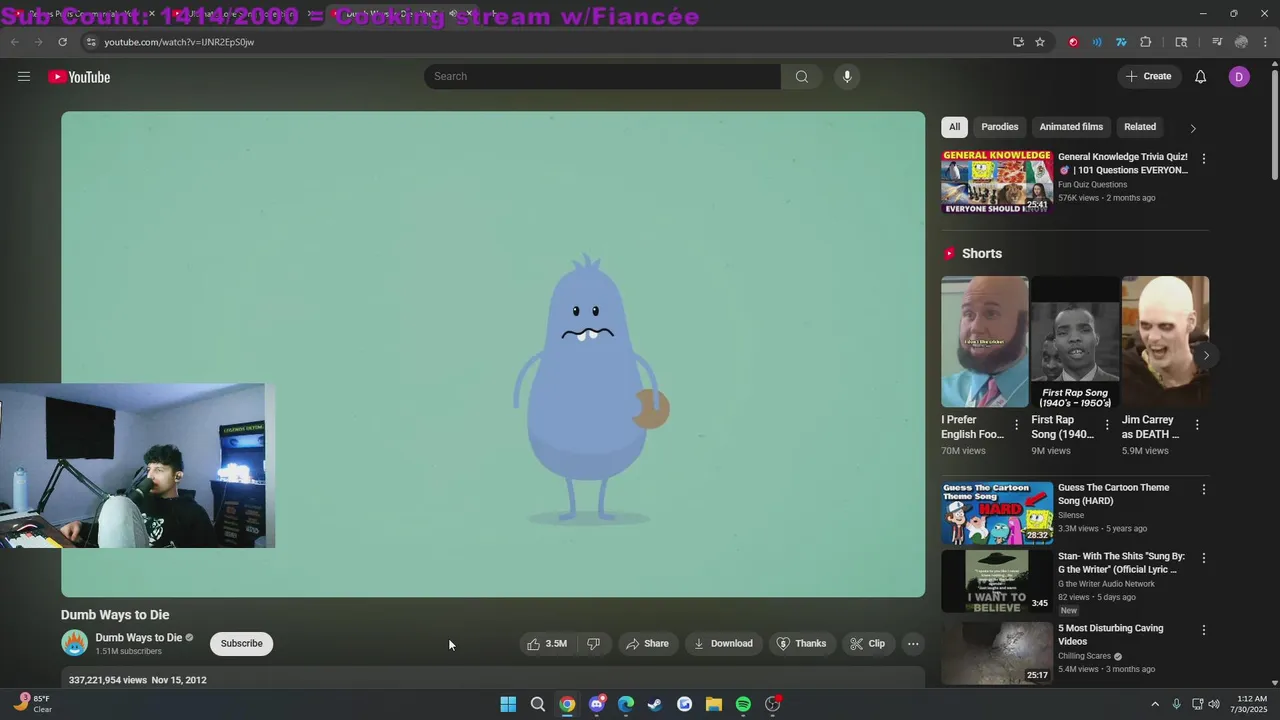This screenshot has width=1280, height=720.
Task: Open Discord from the taskbar
Action: (x=597, y=705)
